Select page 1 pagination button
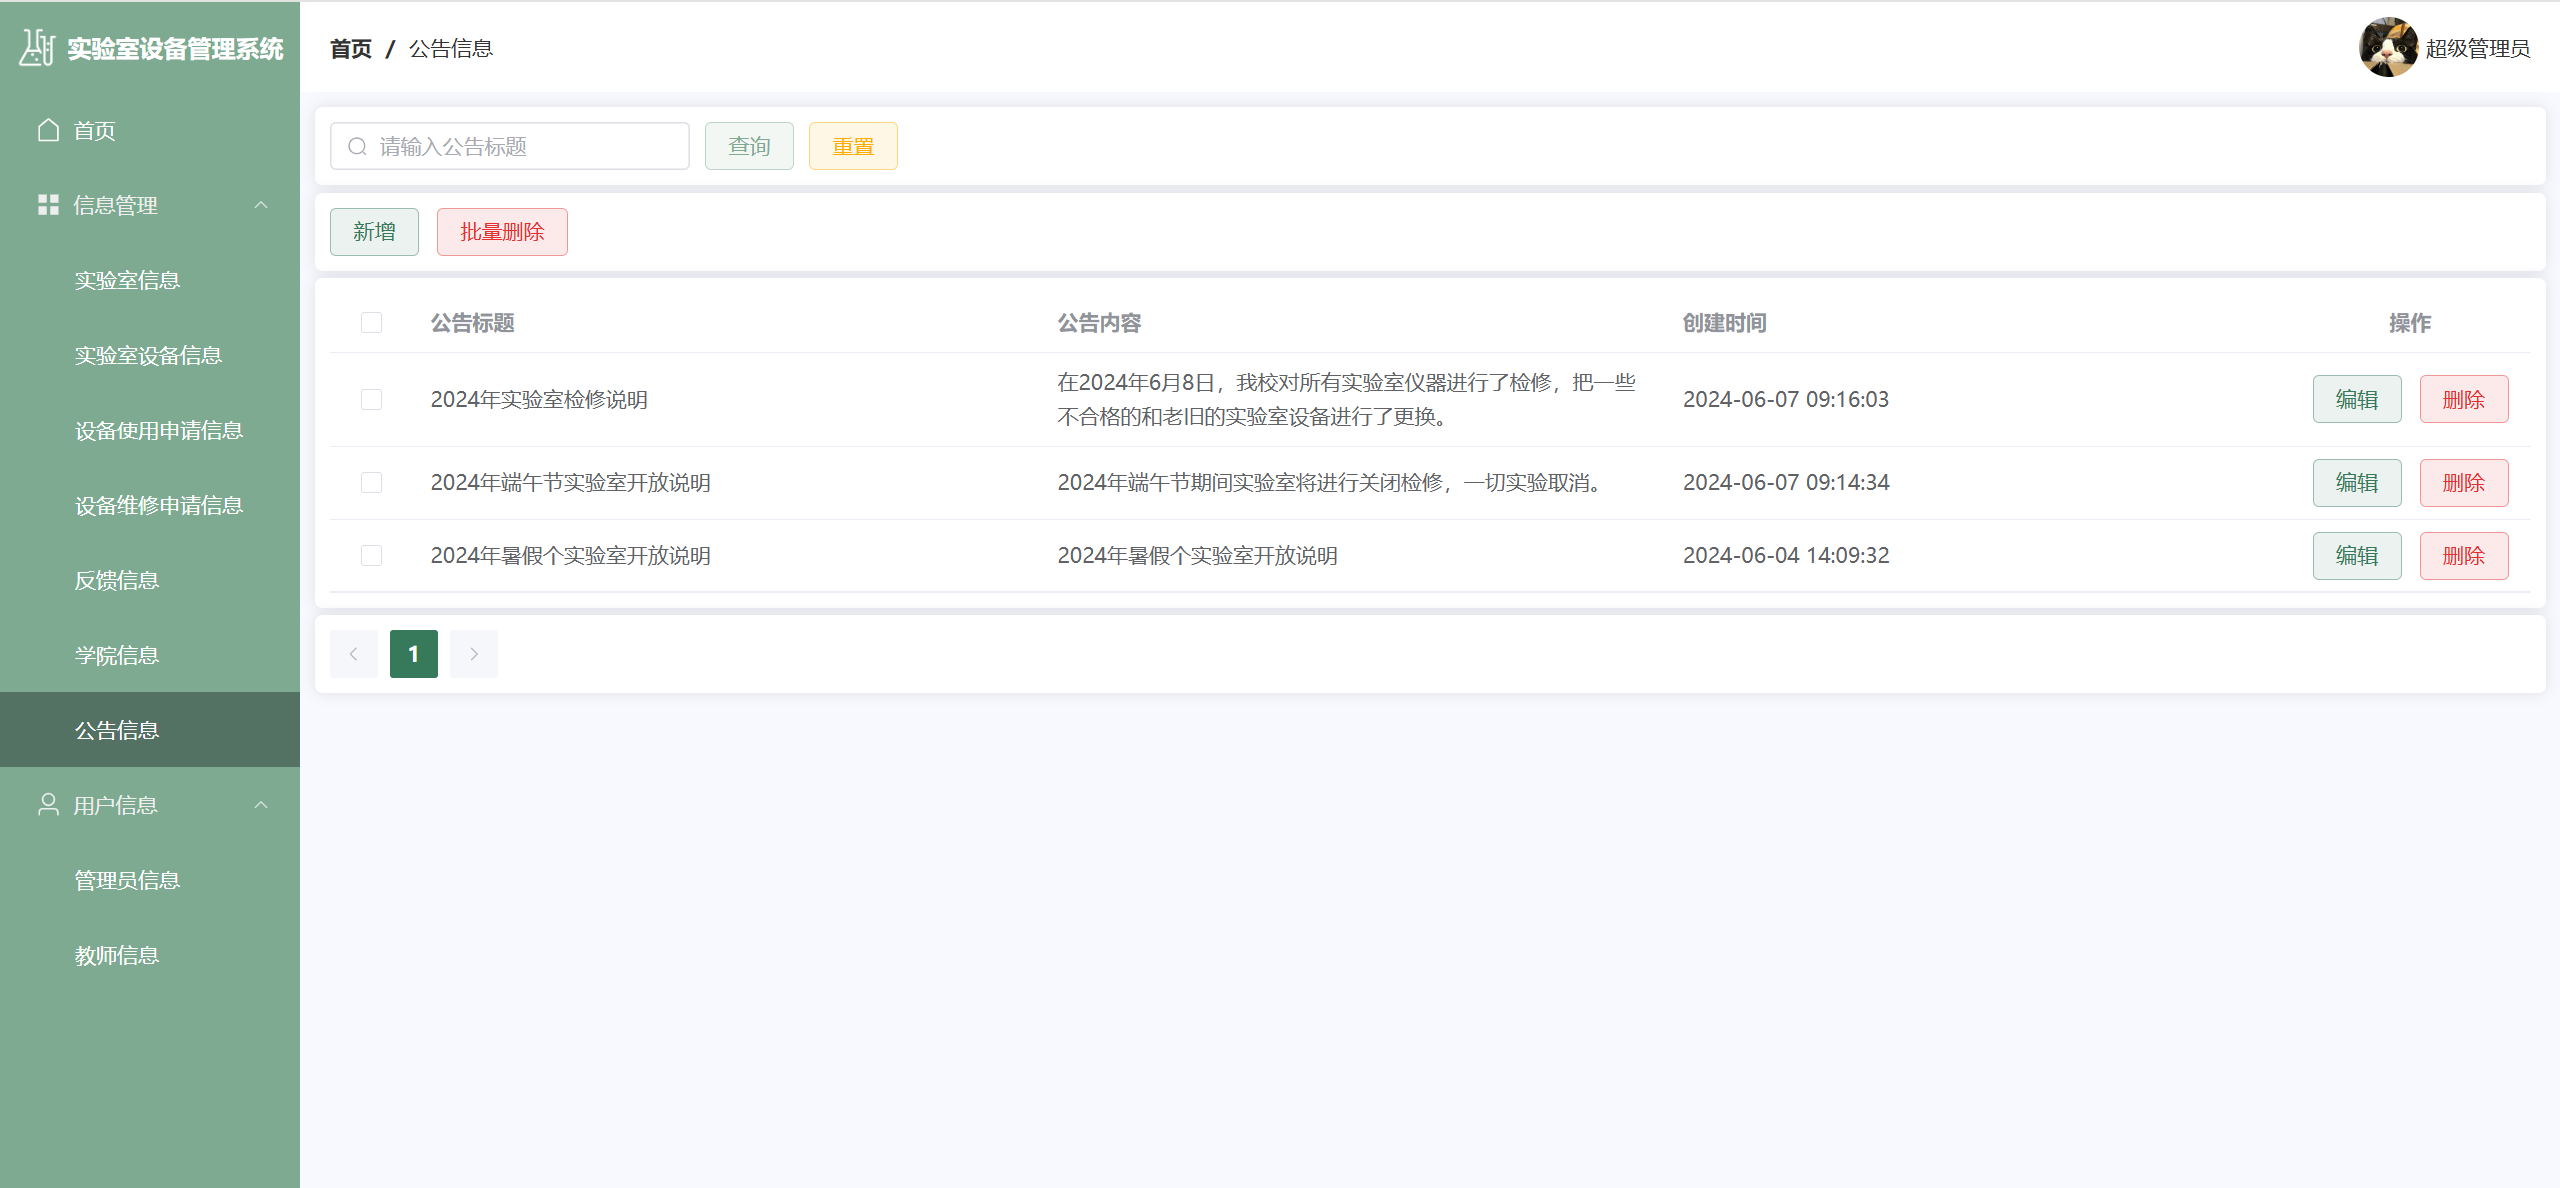The width and height of the screenshot is (2560, 1188). click(413, 654)
